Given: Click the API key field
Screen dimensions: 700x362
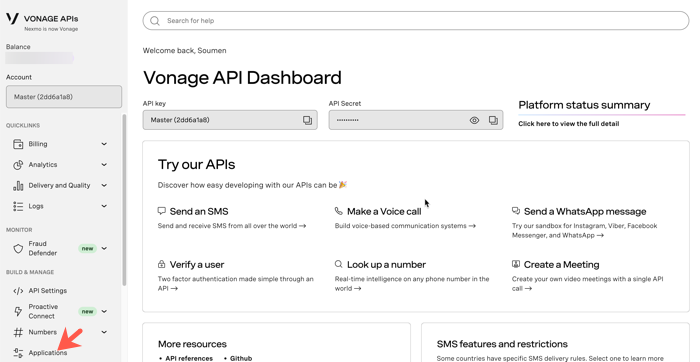Looking at the screenshot, I should coord(230,120).
